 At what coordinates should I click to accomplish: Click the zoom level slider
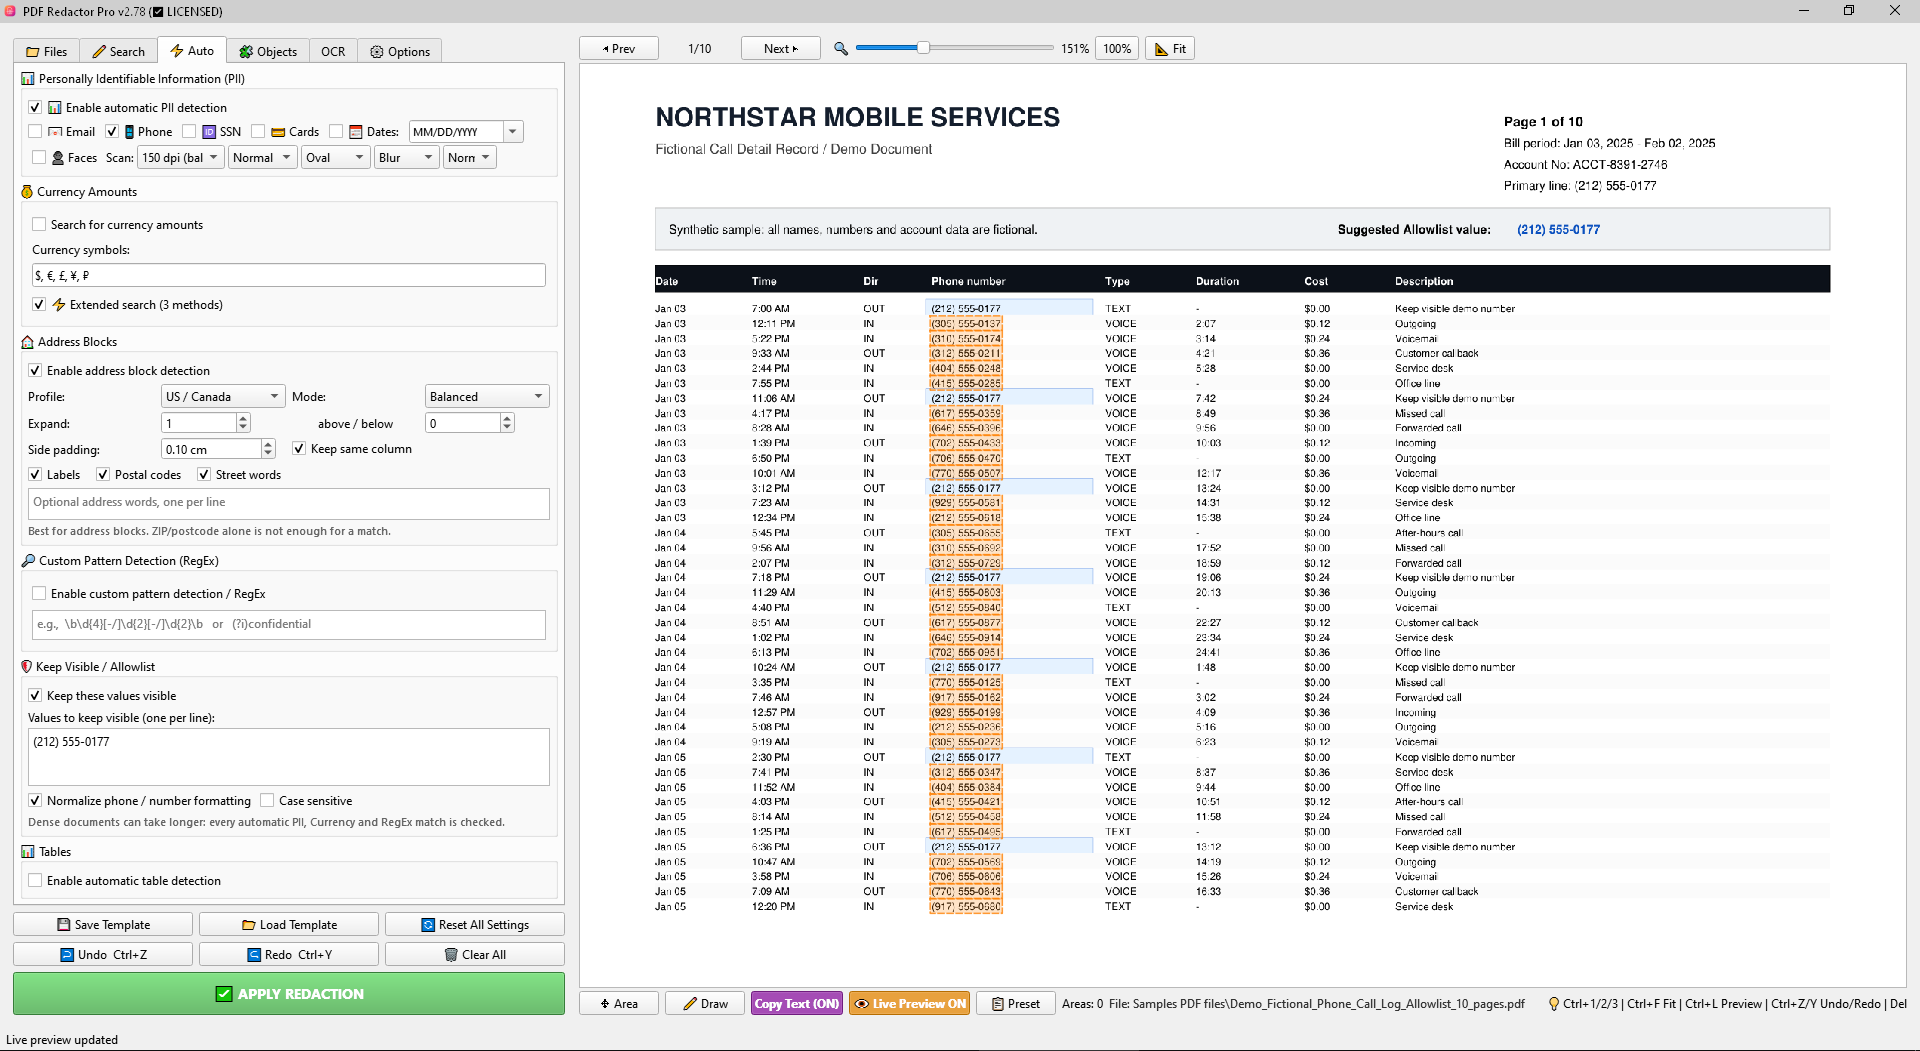click(954, 47)
